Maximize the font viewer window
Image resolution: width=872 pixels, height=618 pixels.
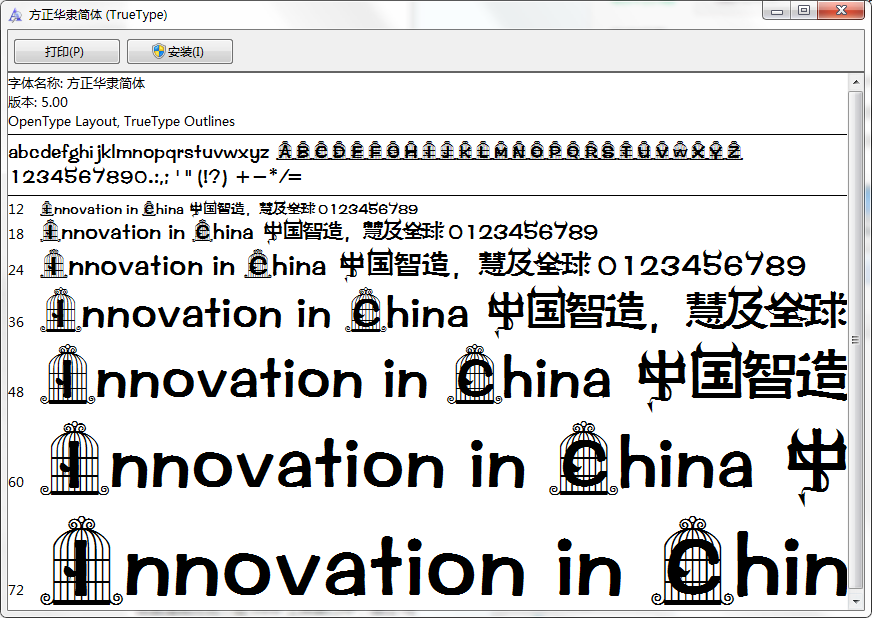click(x=804, y=11)
